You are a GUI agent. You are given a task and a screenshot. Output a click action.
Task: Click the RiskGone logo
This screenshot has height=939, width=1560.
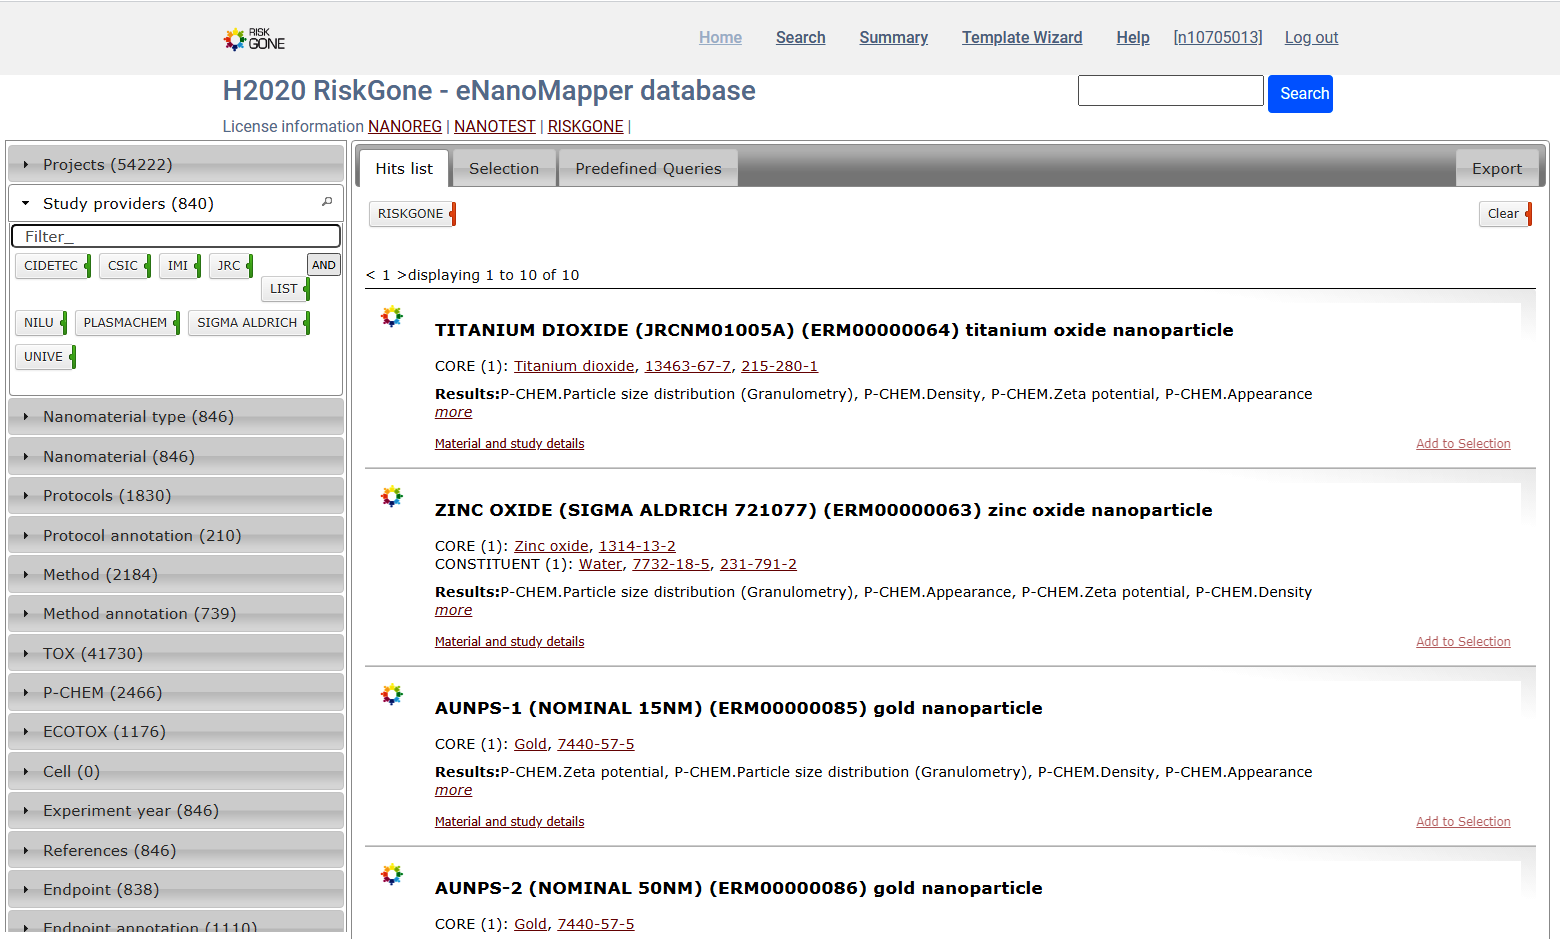(254, 39)
